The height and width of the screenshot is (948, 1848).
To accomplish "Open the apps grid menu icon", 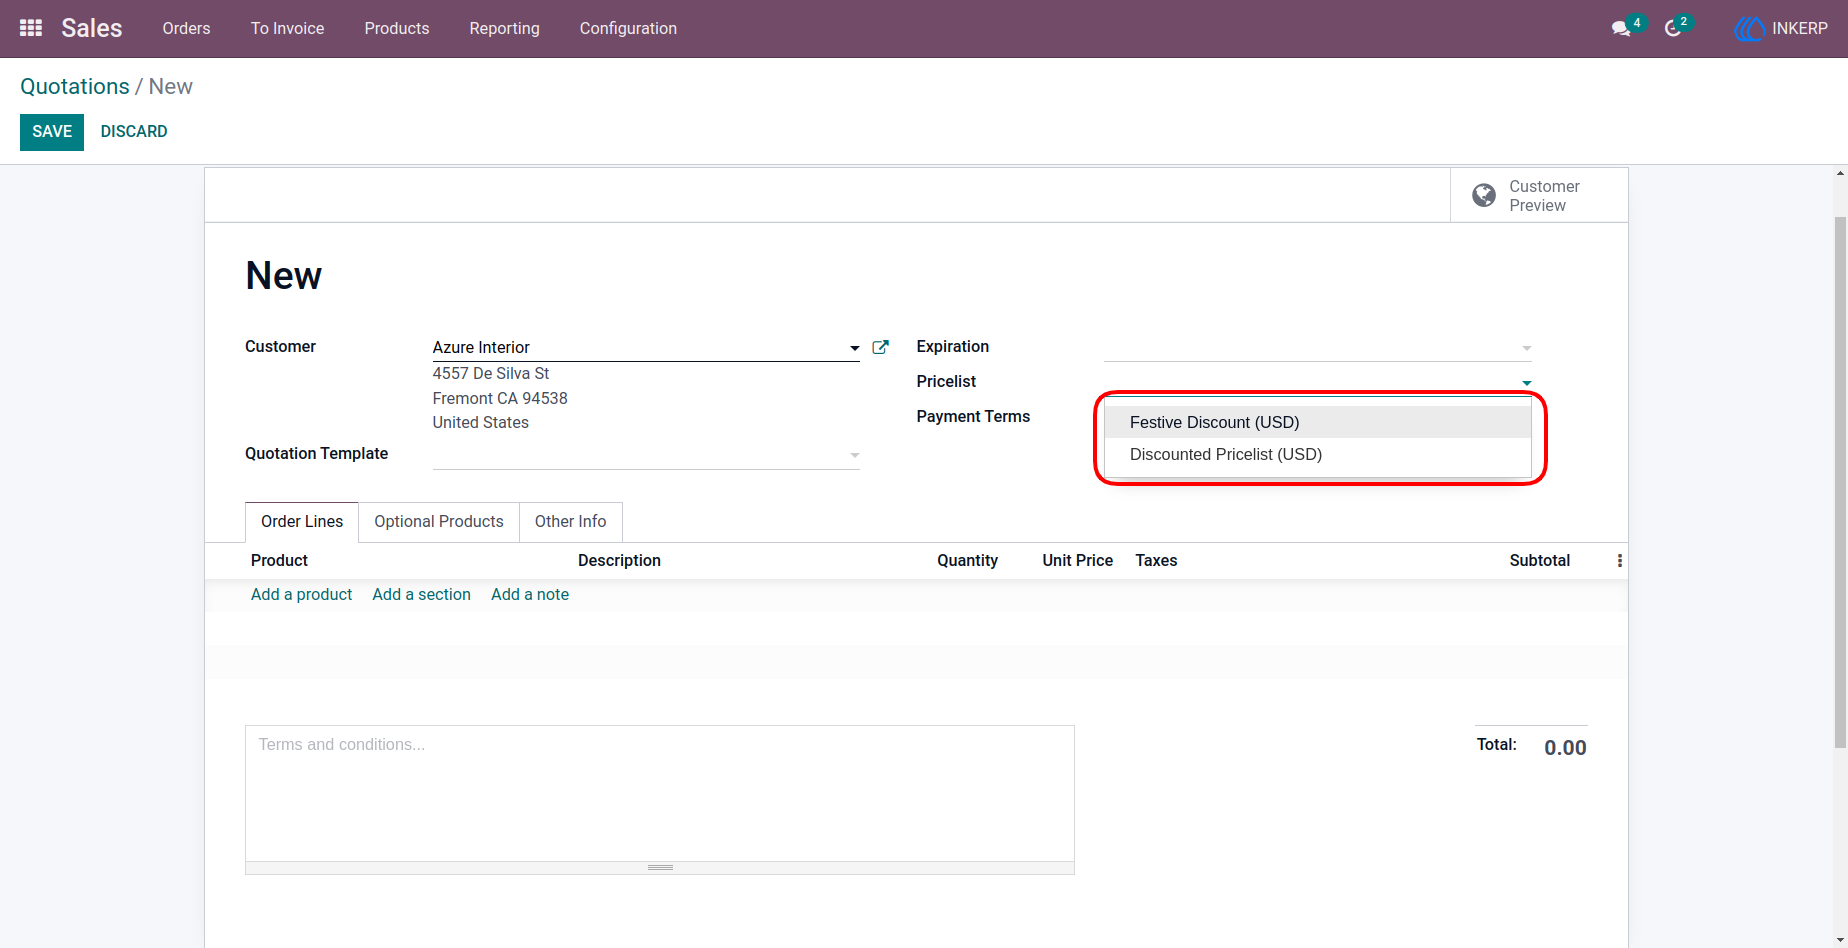I will coord(31,28).
